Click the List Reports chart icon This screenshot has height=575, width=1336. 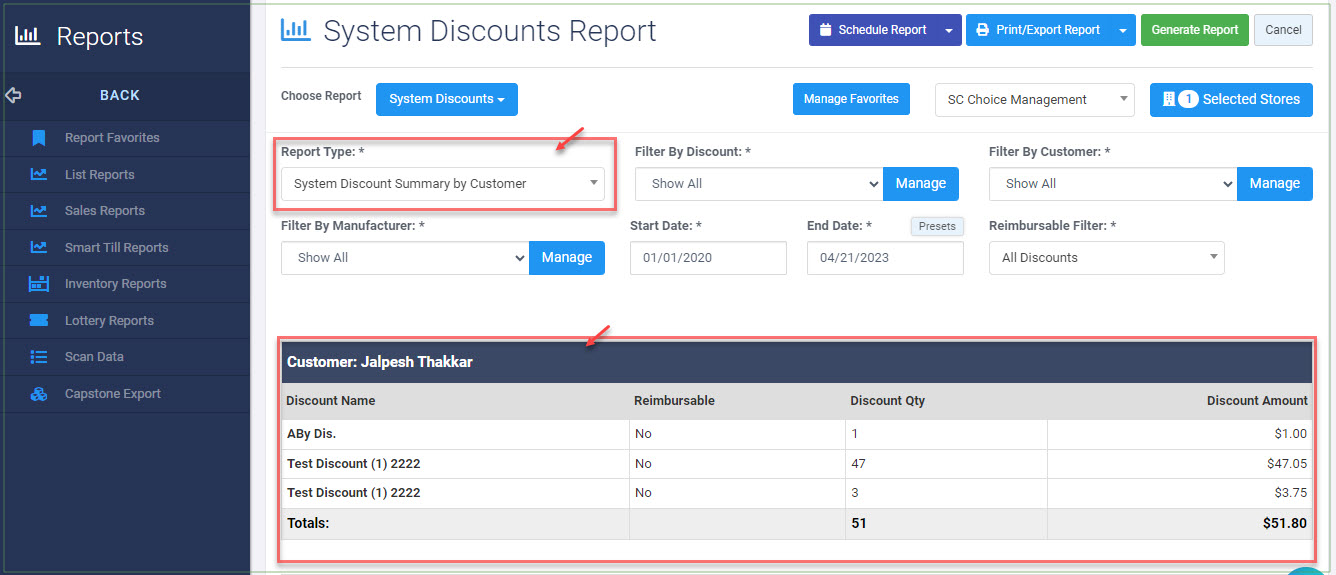[39, 174]
